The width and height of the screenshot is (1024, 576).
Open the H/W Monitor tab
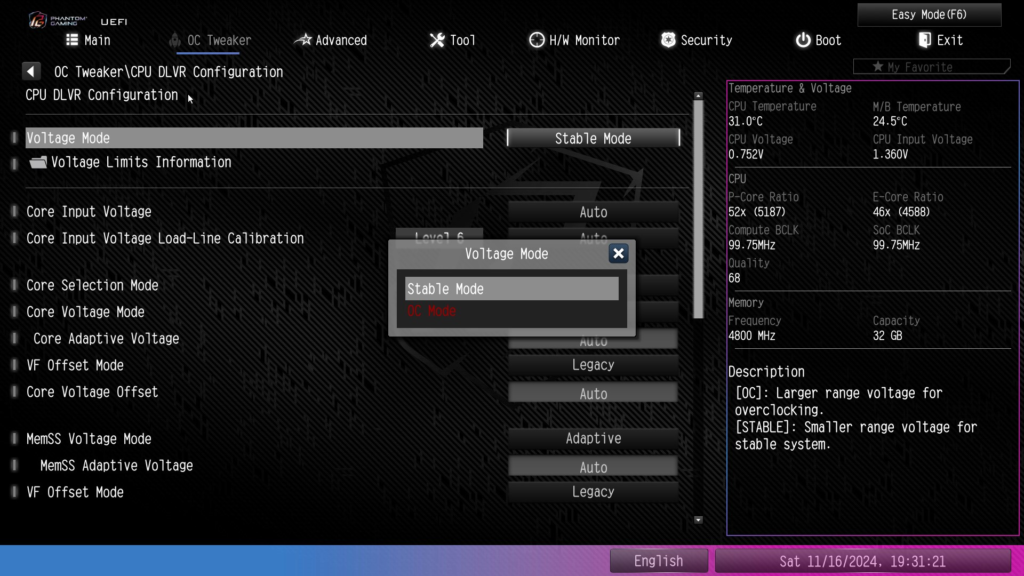coord(574,40)
